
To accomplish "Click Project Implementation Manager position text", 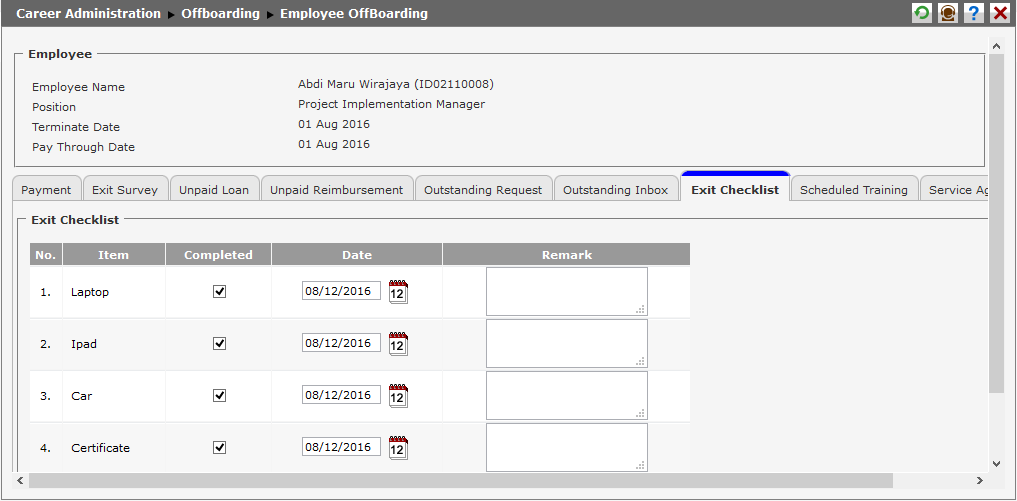I will coord(391,104).
